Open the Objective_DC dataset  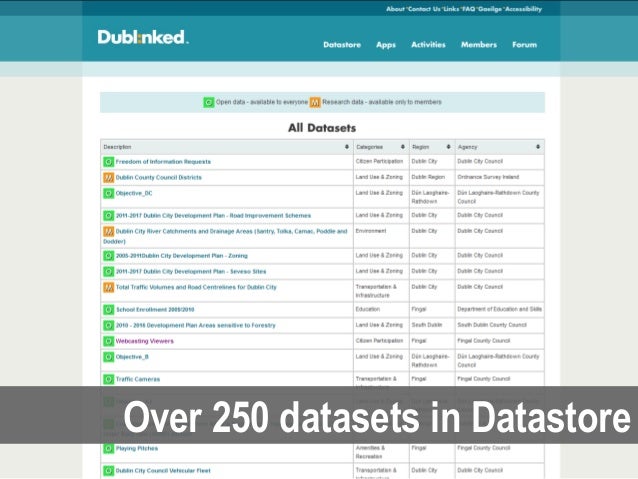[x=134, y=193]
